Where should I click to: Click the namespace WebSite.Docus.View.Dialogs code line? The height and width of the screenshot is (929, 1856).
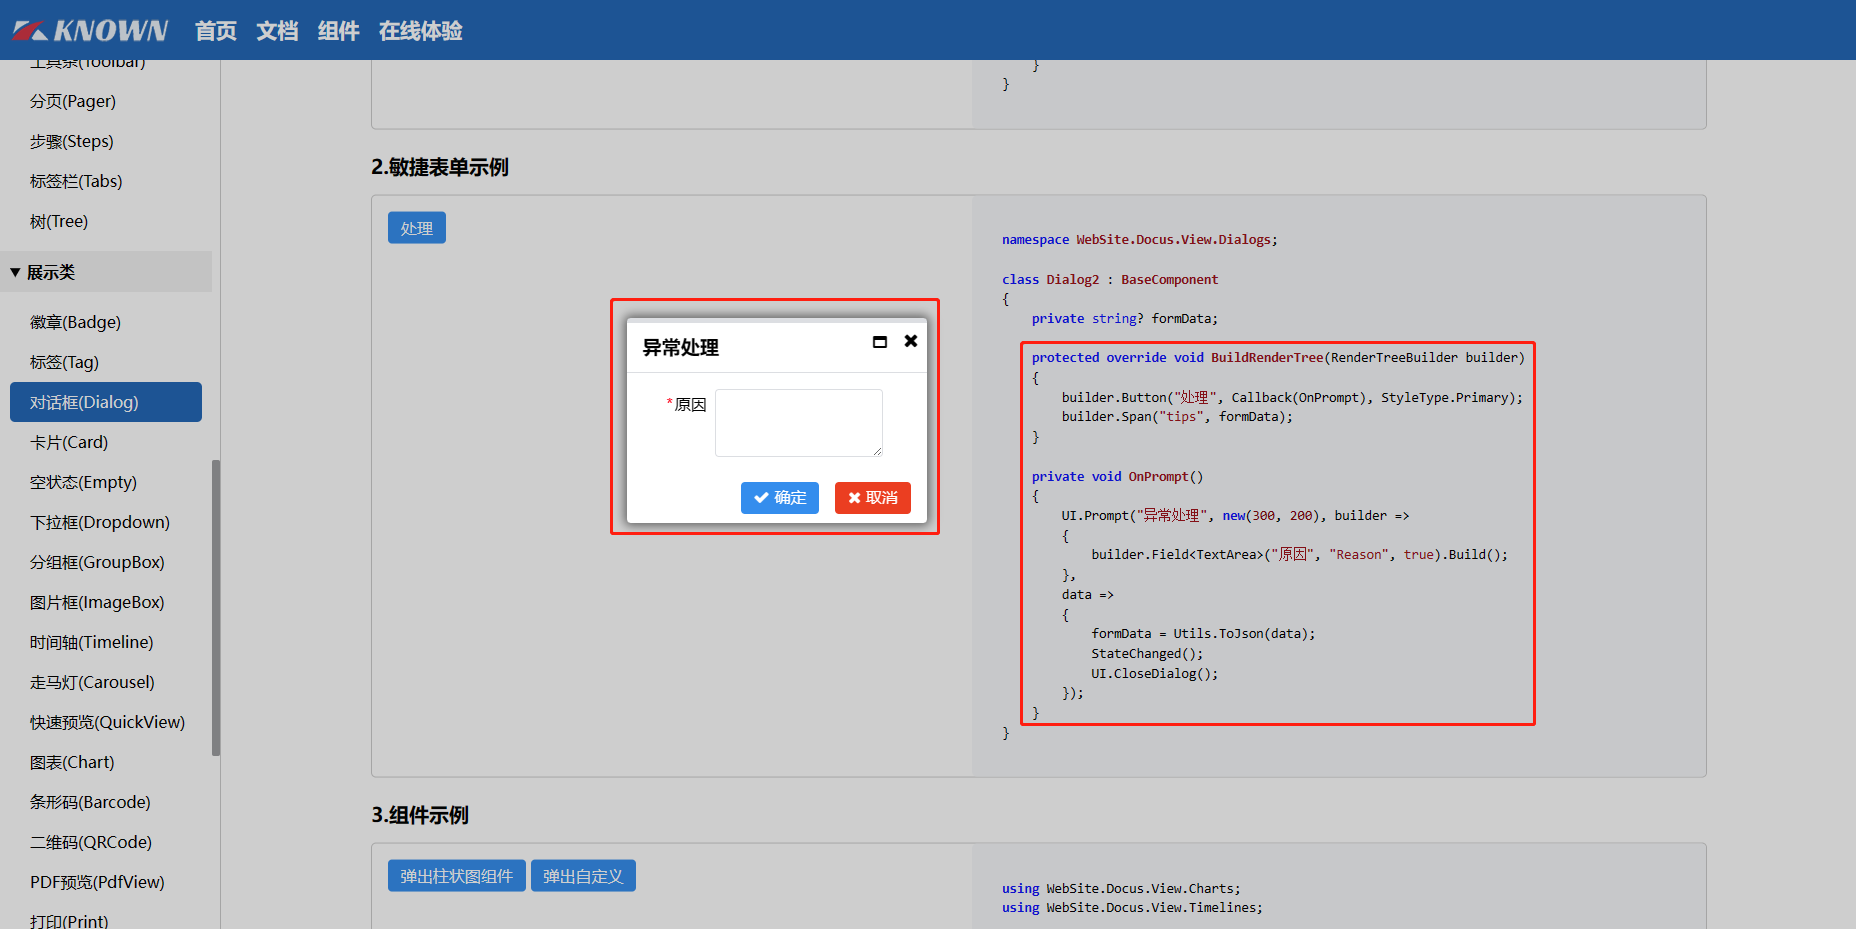point(1140,240)
